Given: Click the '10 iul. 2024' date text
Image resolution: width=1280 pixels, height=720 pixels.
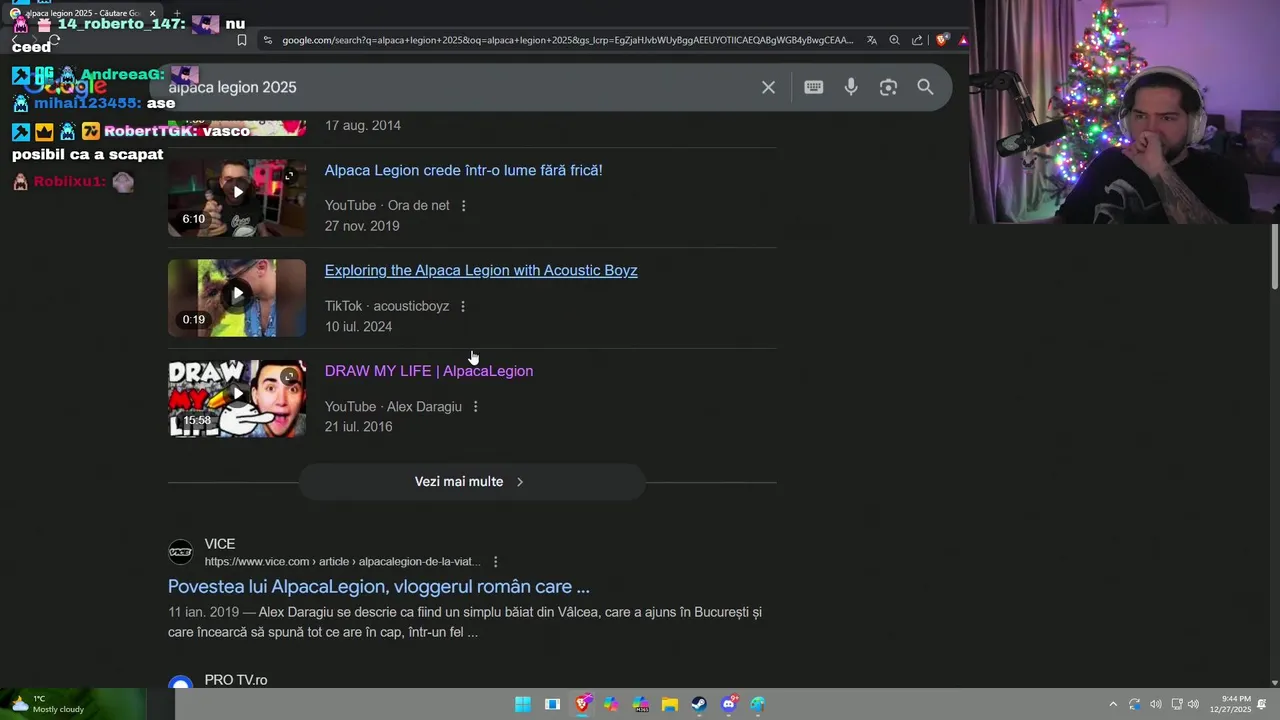Looking at the screenshot, I should click(x=358, y=327).
